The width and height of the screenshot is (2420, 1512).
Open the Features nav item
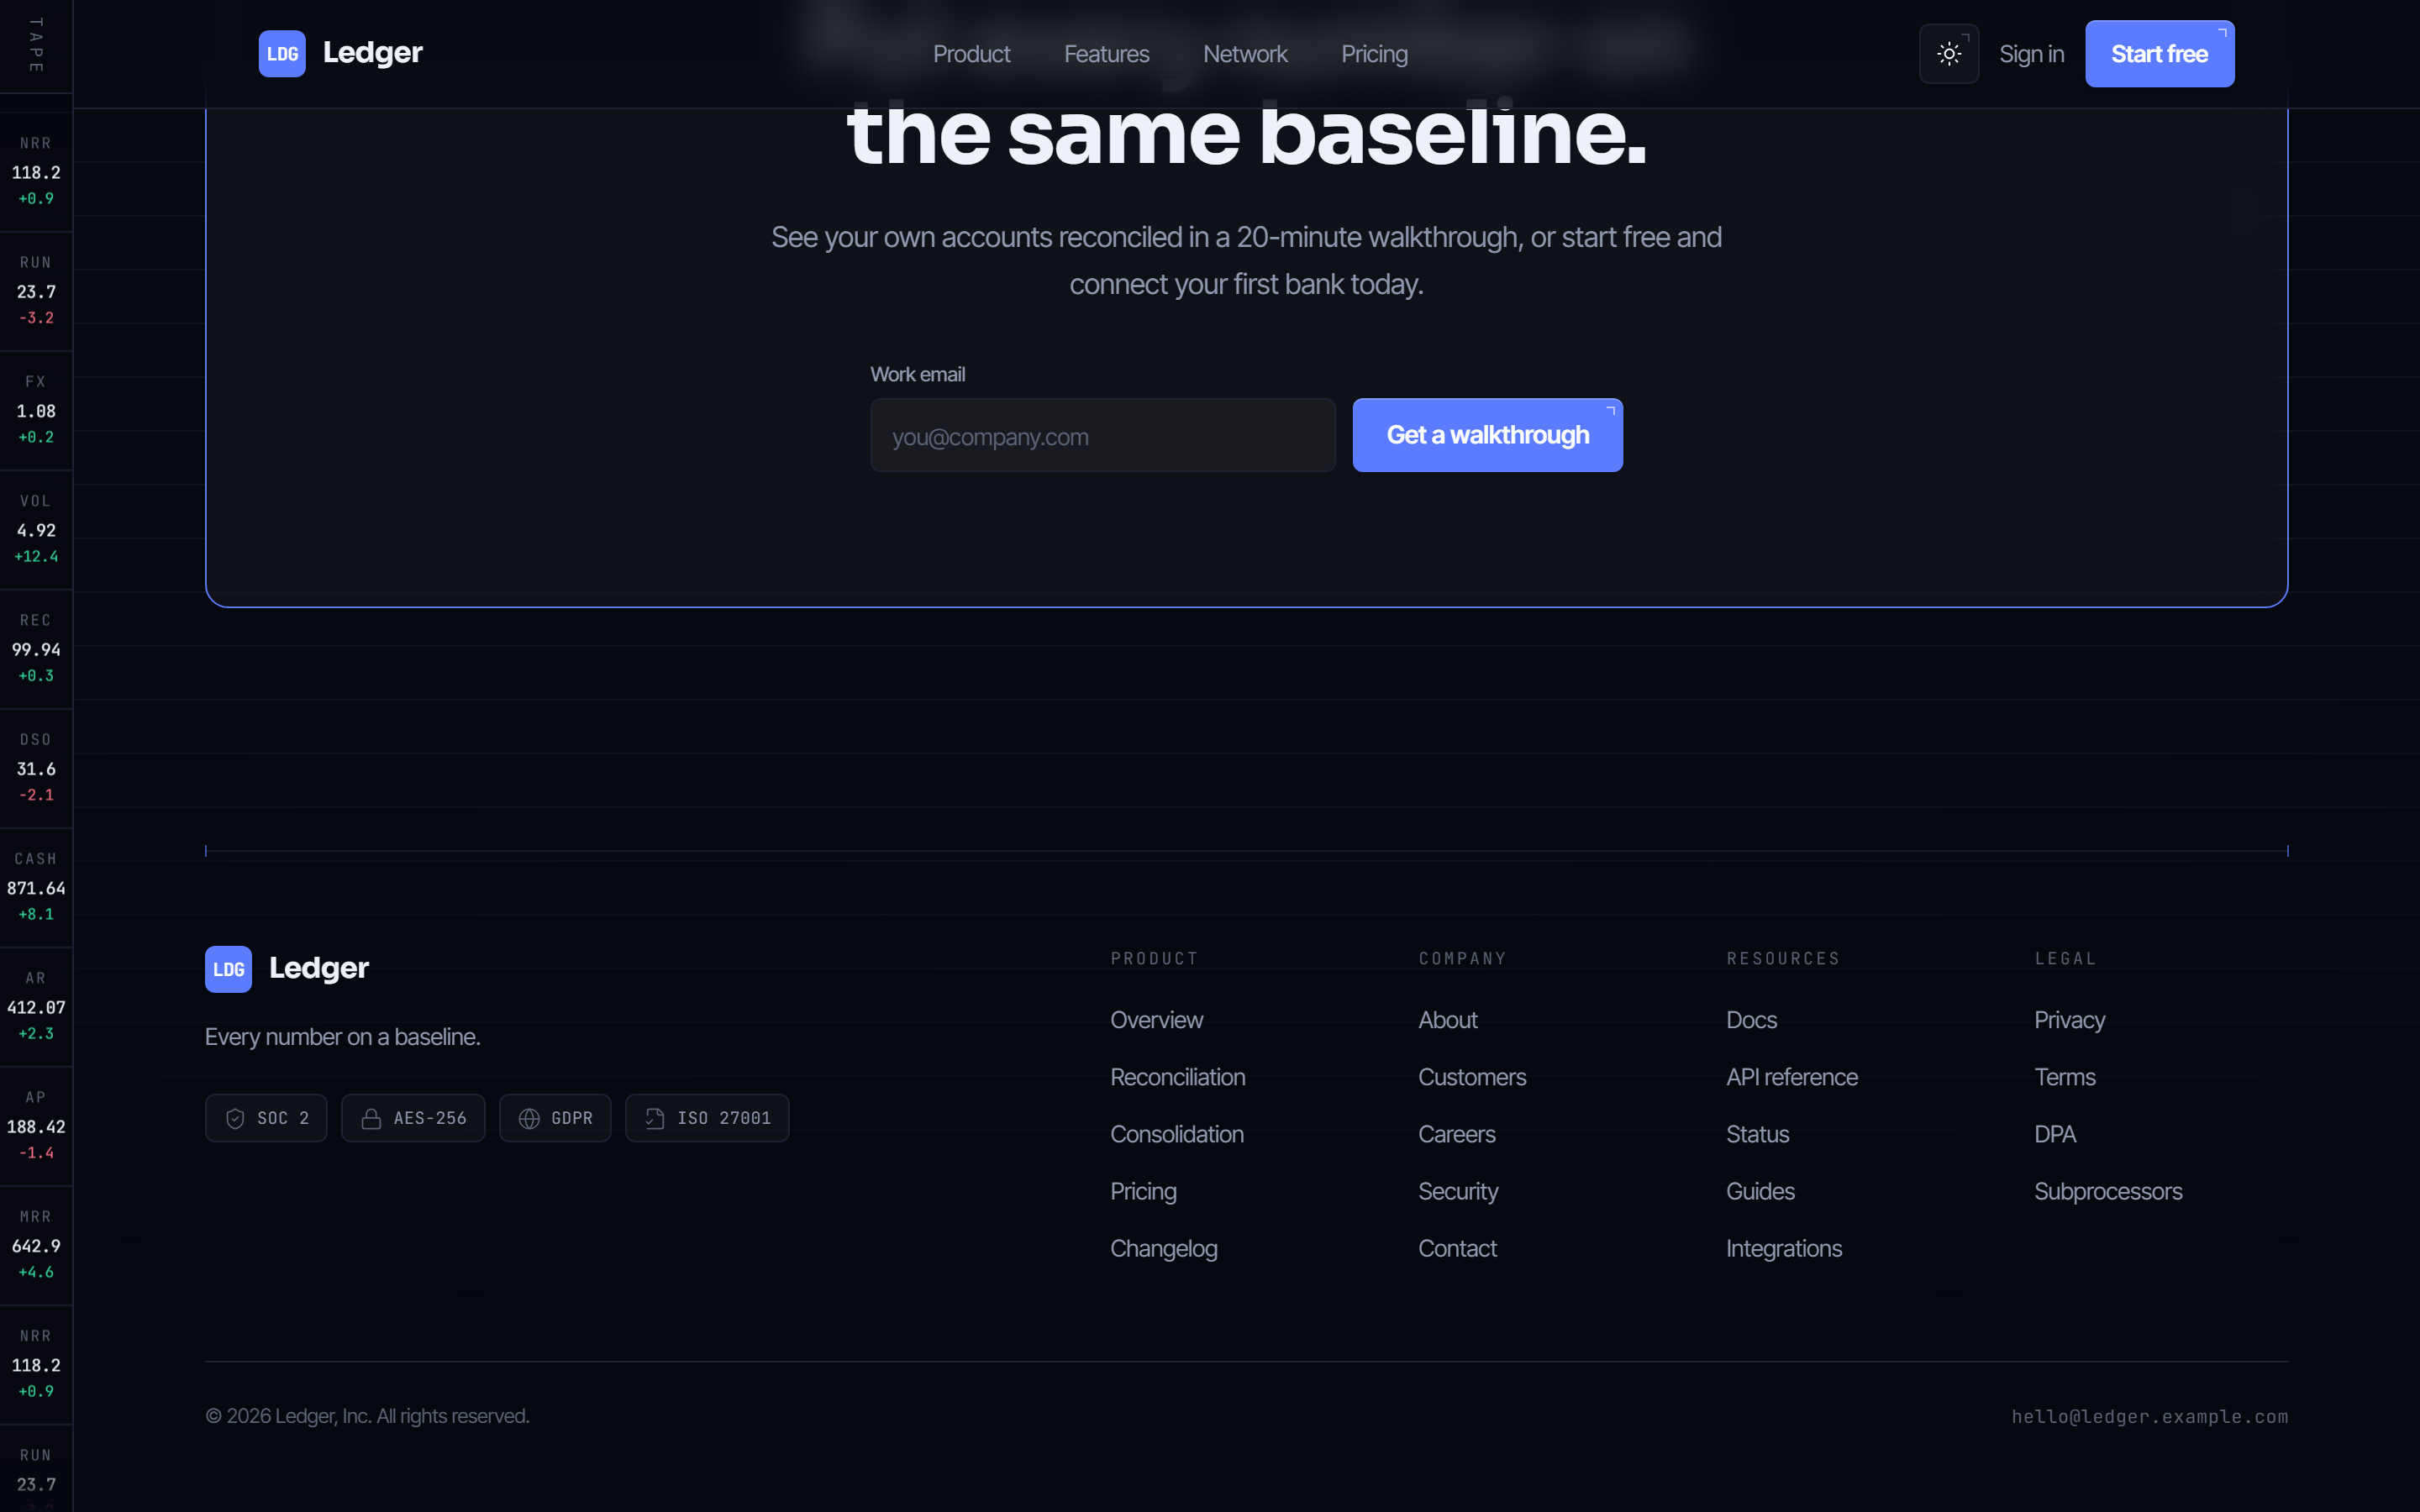pos(1106,54)
